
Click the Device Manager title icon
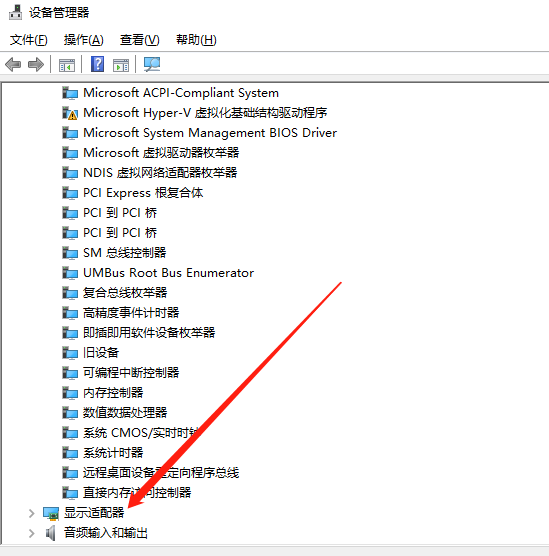pos(15,12)
